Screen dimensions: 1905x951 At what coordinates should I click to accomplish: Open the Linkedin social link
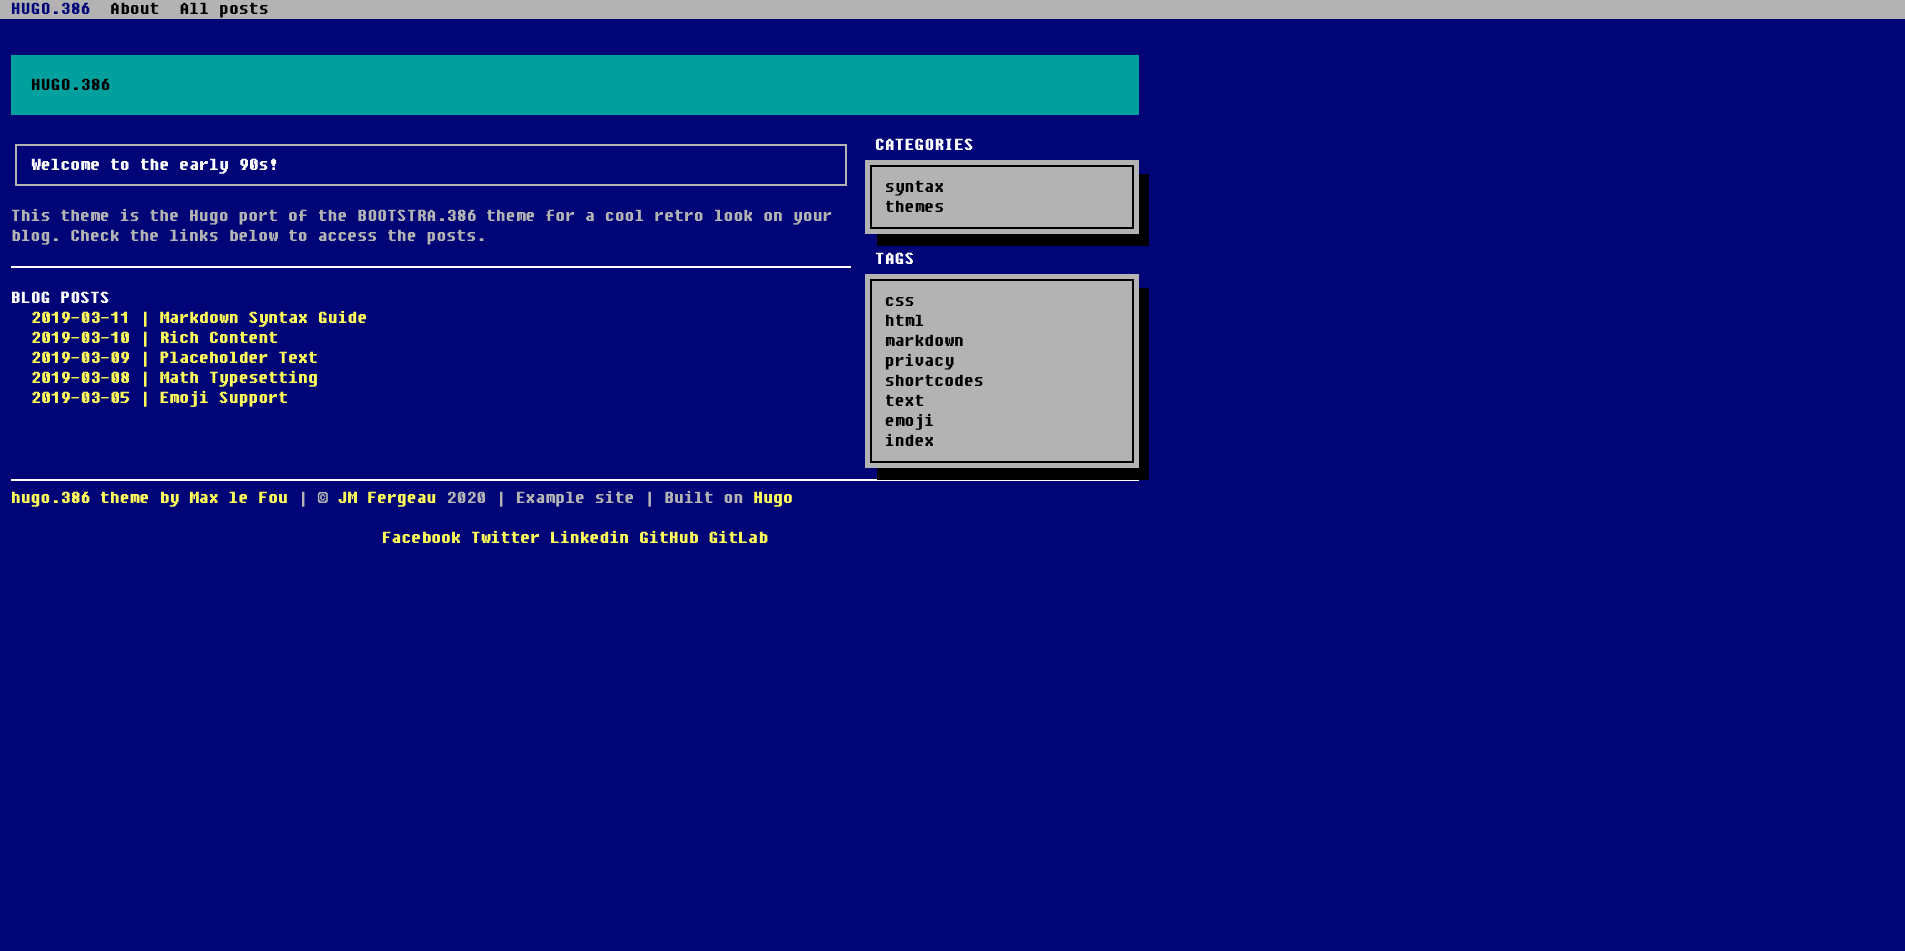point(589,538)
